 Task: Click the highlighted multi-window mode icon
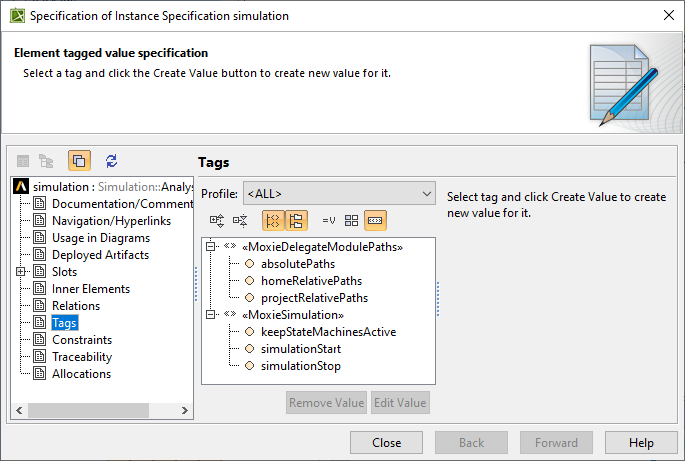[79, 160]
